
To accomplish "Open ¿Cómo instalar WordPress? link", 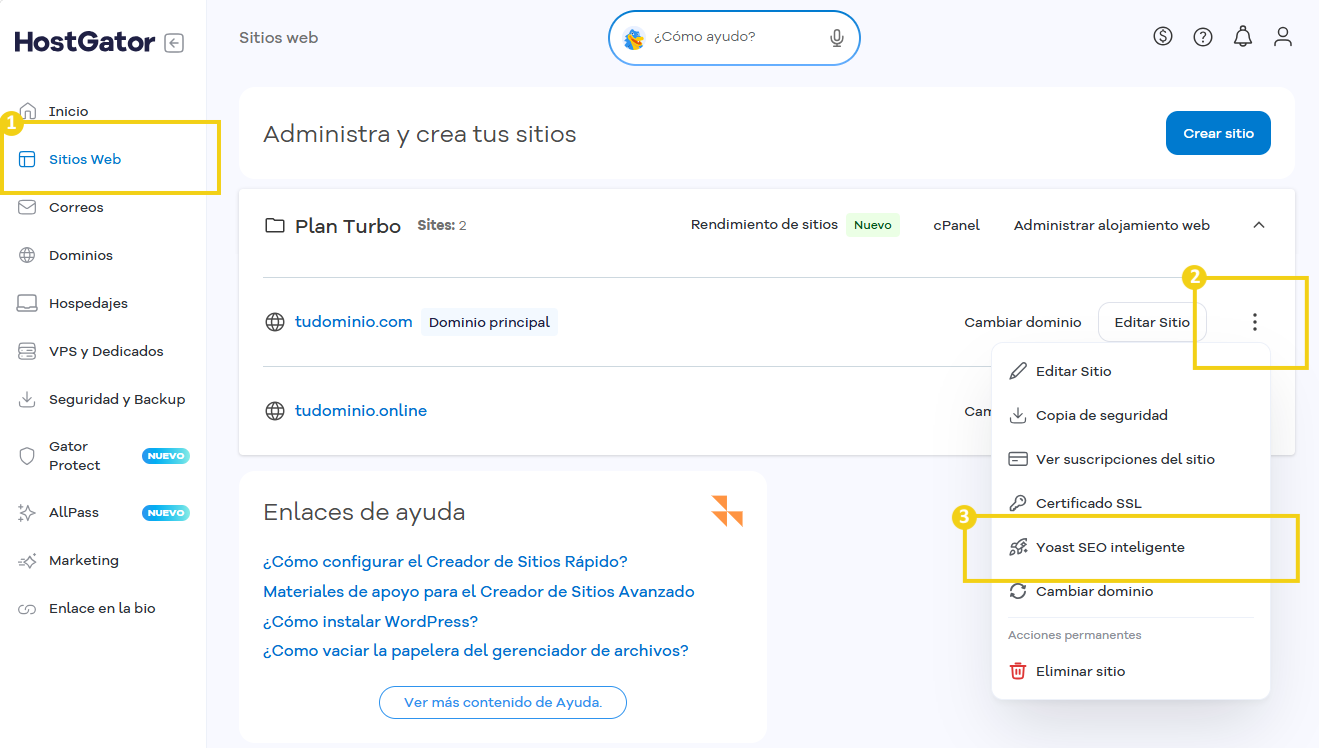I will [x=370, y=622].
